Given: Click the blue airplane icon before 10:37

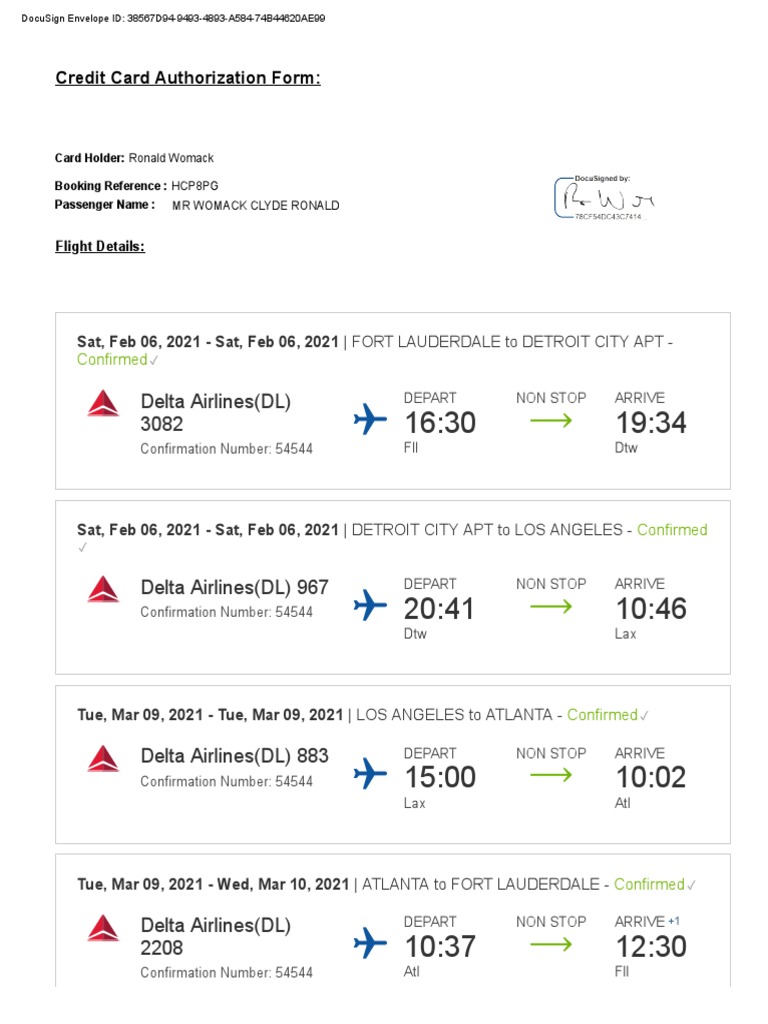Looking at the screenshot, I should [x=370, y=943].
